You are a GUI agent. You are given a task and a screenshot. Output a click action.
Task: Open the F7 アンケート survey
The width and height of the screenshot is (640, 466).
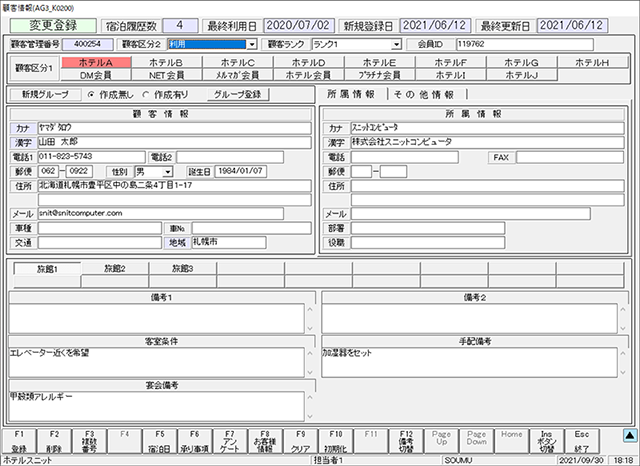tap(230, 441)
